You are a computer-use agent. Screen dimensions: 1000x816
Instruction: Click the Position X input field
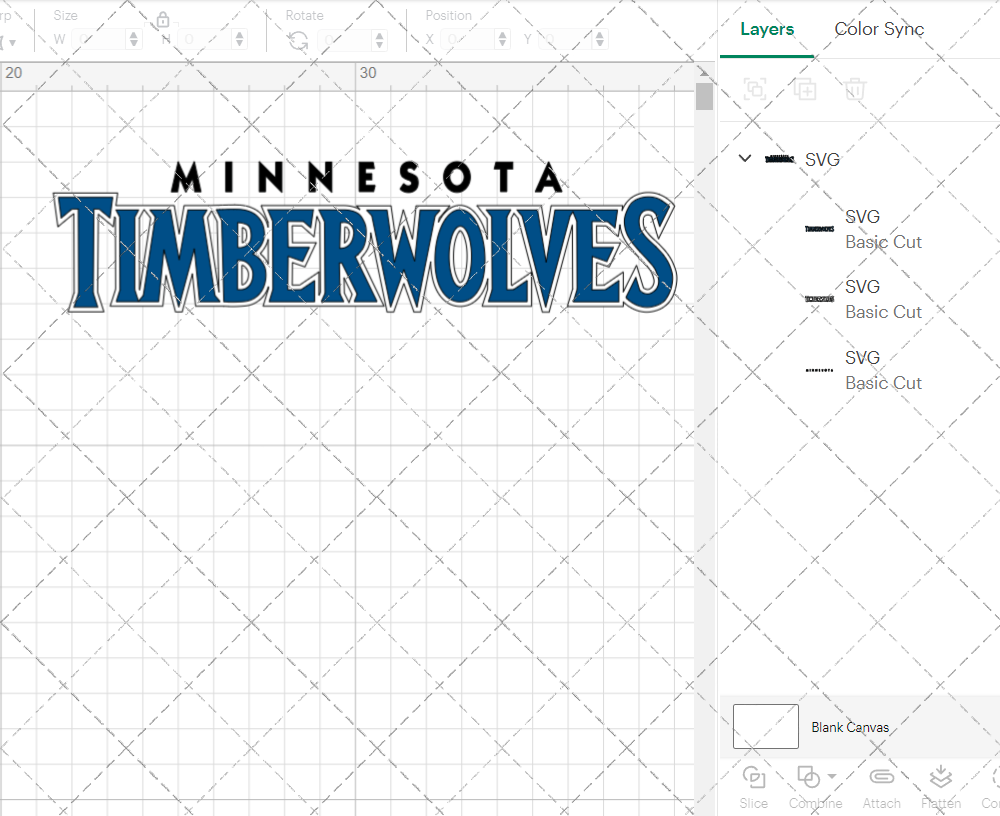(467, 40)
